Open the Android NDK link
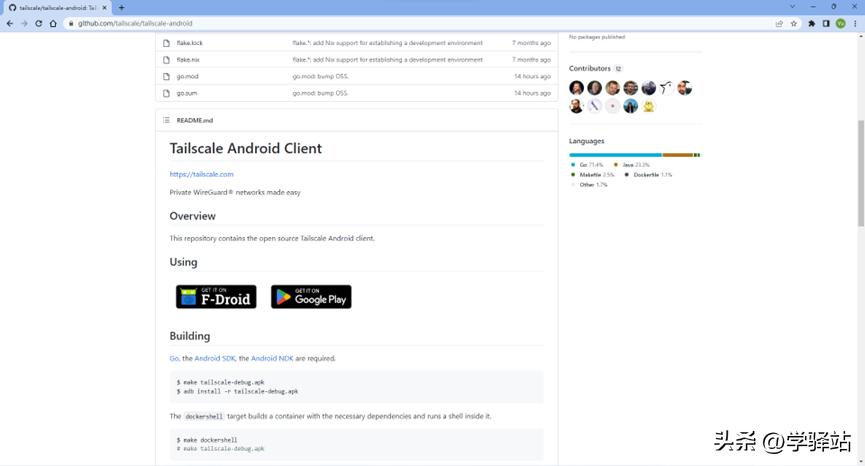The height and width of the screenshot is (466, 865). pos(272,358)
